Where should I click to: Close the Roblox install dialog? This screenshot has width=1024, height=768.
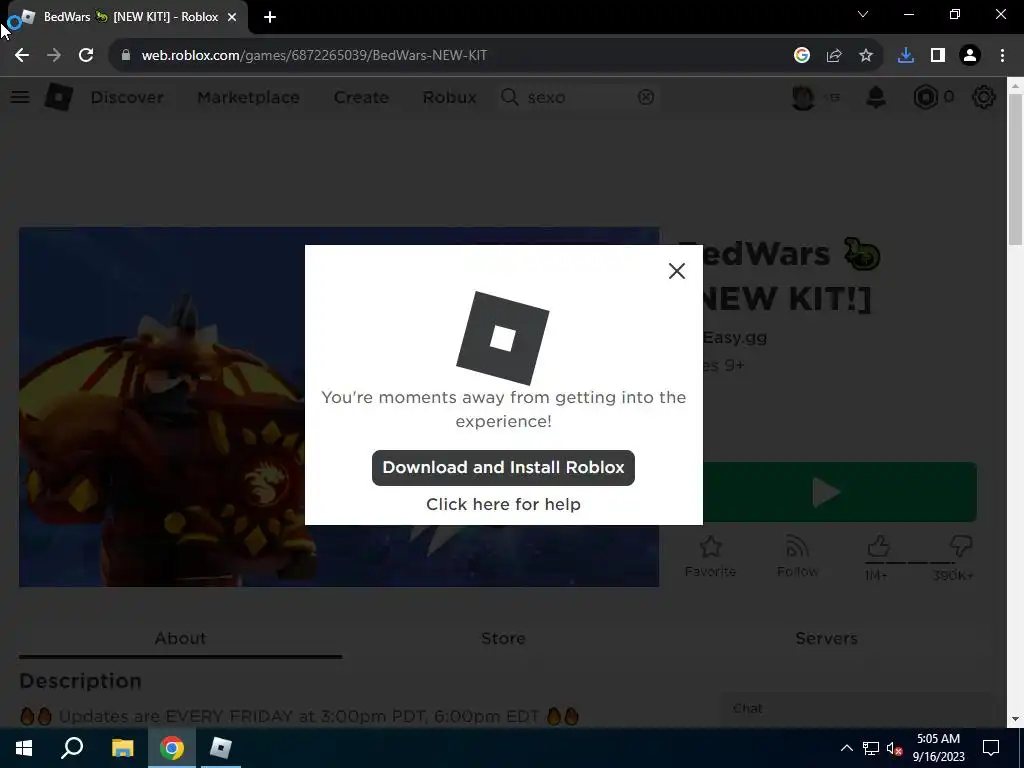(x=677, y=271)
